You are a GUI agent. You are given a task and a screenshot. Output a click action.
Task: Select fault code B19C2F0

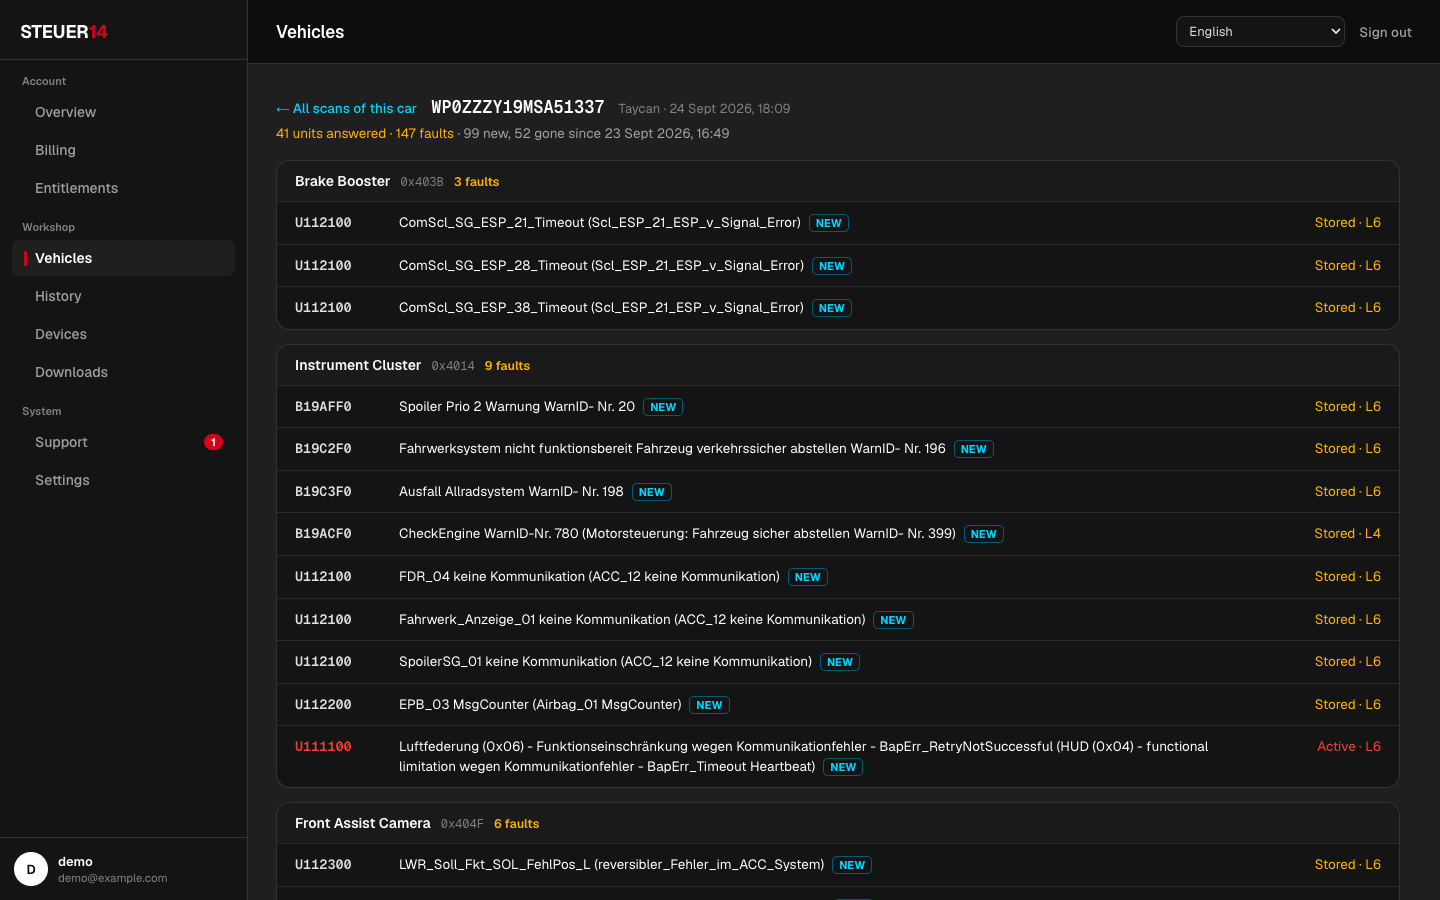tap(323, 449)
